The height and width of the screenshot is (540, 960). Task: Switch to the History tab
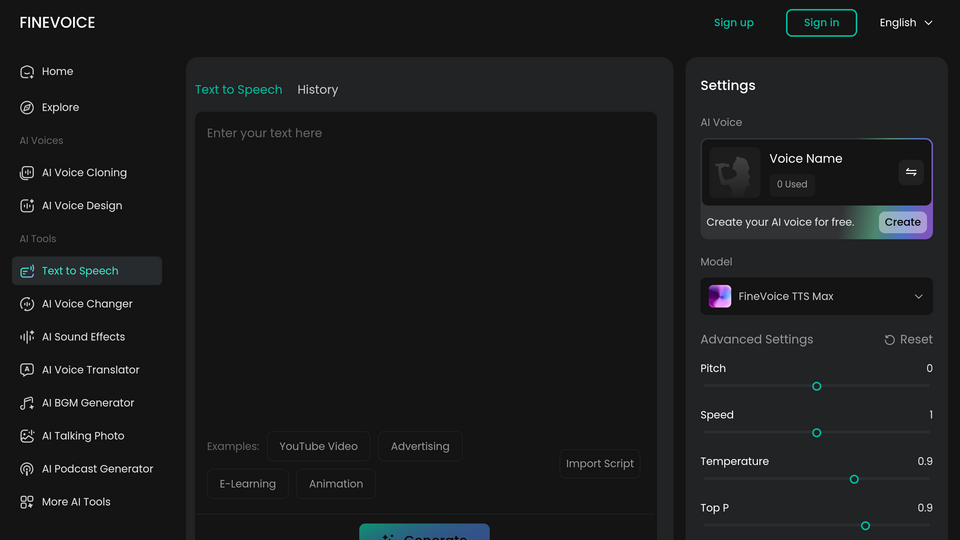[x=318, y=89]
